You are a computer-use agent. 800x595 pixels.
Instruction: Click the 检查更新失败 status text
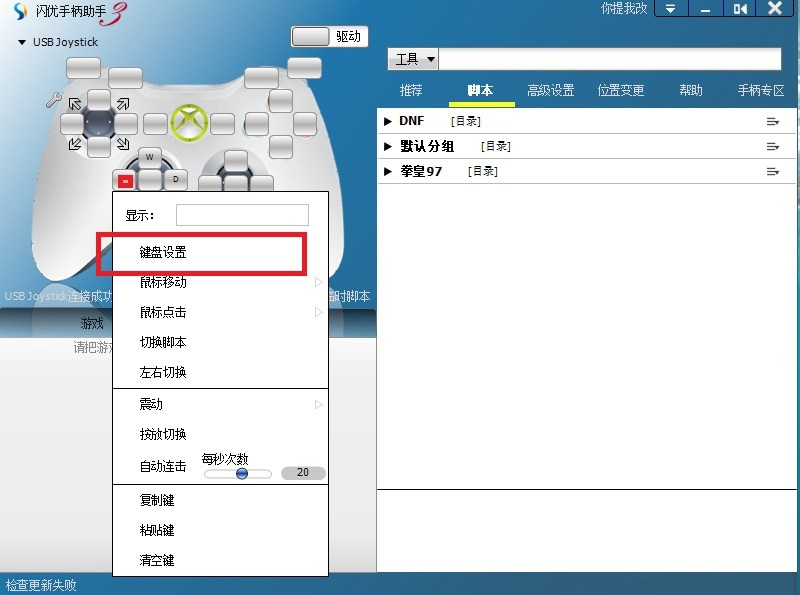41,585
